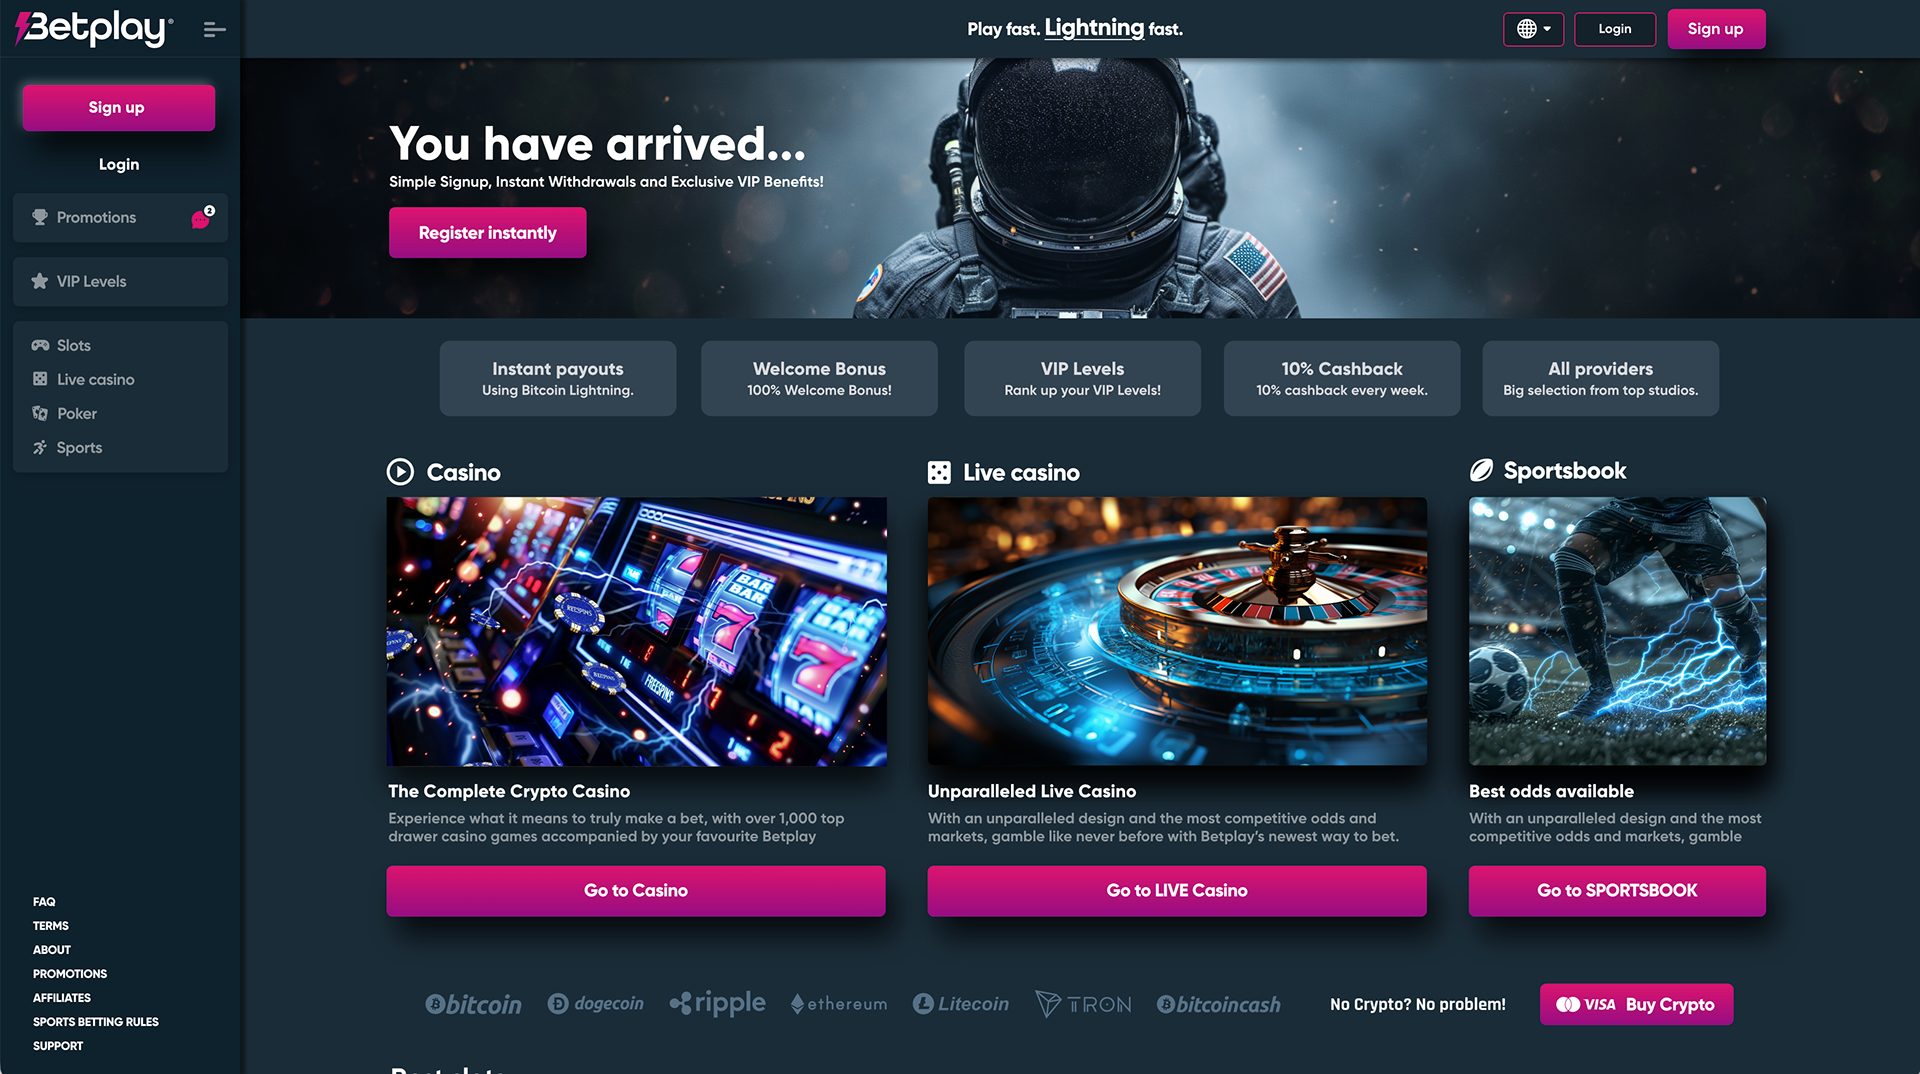Click the bitcoin logo
Image resolution: width=1920 pixels, height=1074 pixels.
(x=473, y=1004)
